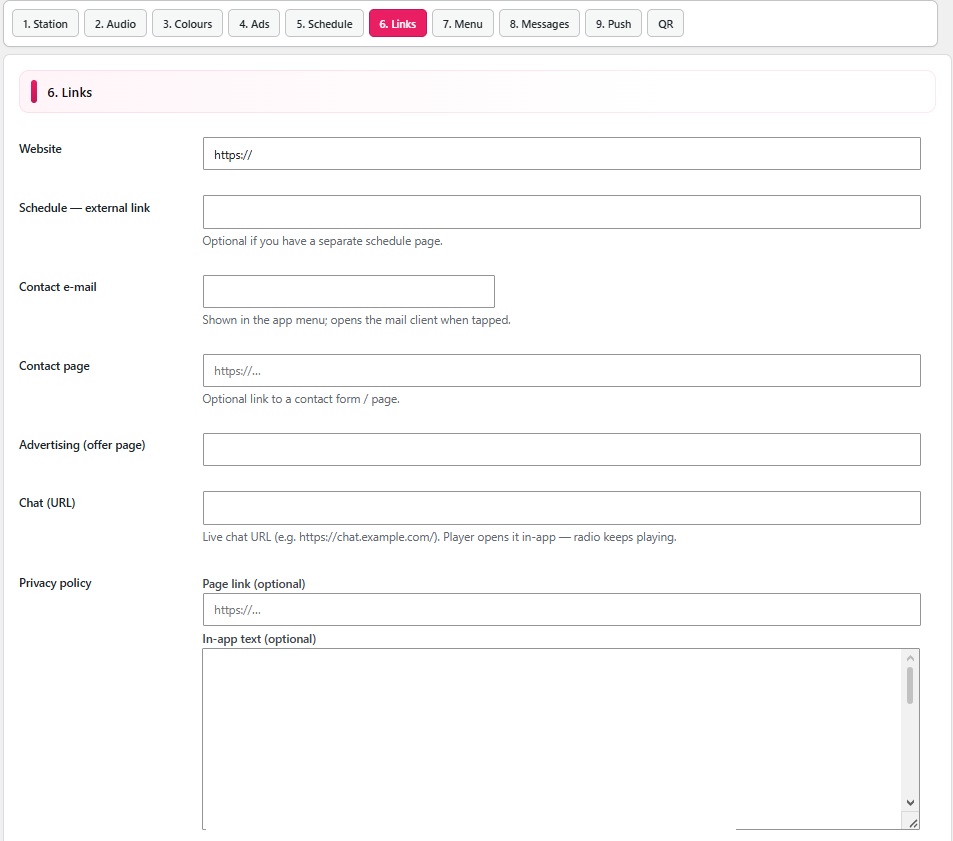Click the Live chat URL help text

(439, 537)
